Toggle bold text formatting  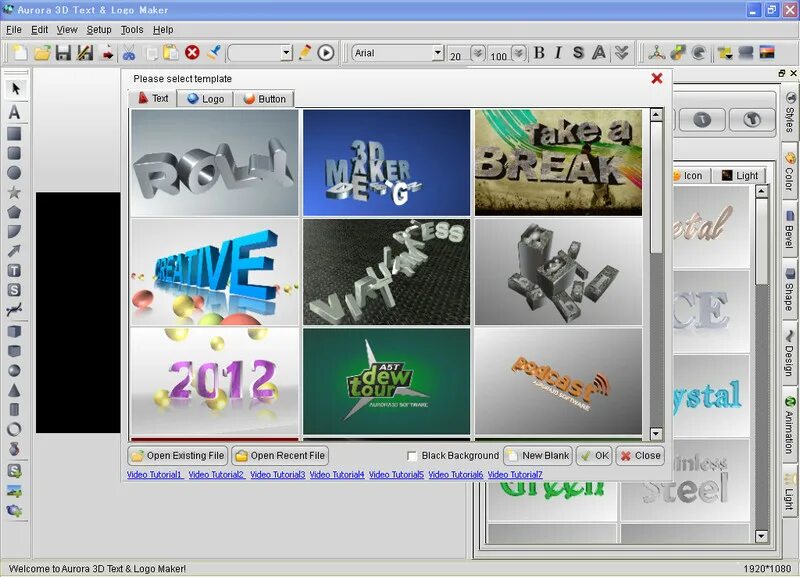tap(539, 53)
